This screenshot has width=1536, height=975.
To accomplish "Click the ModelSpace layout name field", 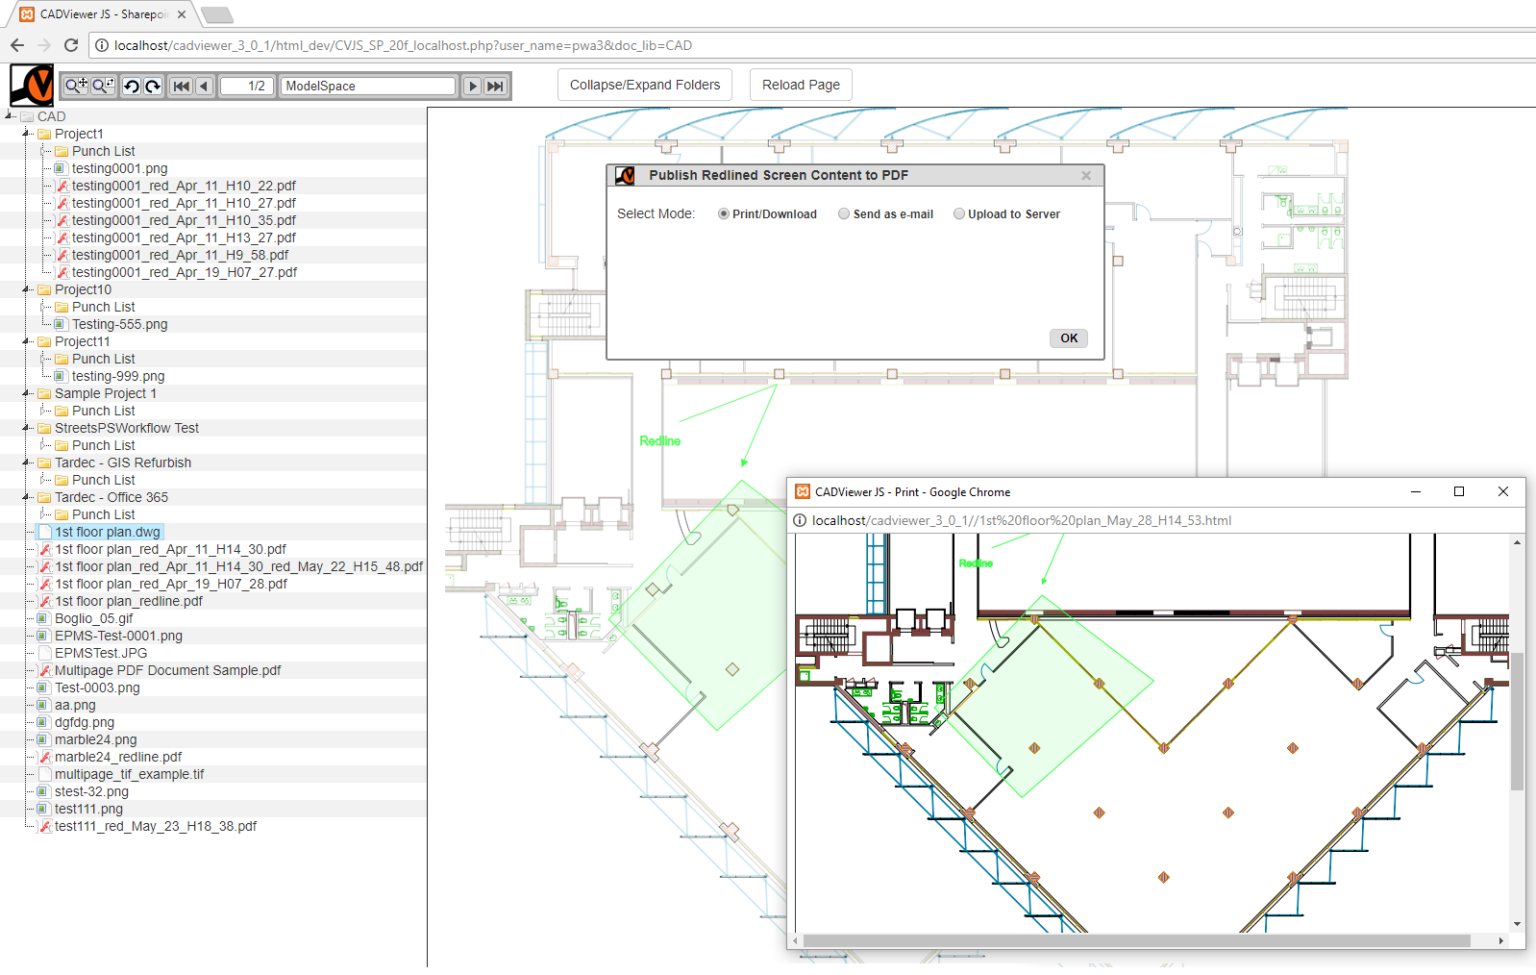I will 367,86.
